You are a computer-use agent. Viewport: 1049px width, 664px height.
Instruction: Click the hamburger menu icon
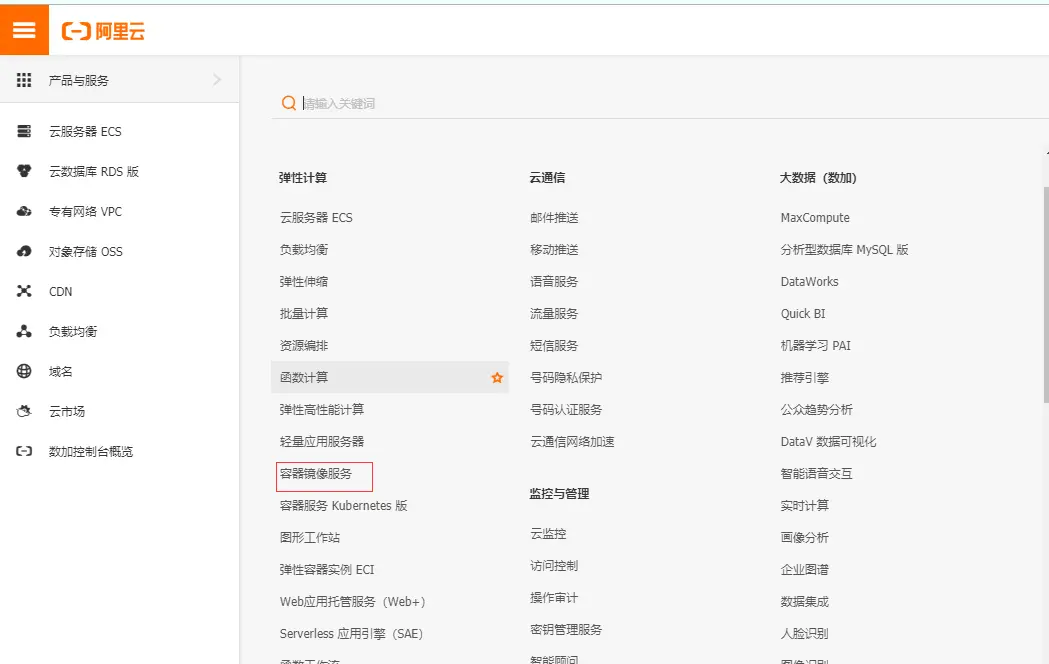pyautogui.click(x=24, y=29)
